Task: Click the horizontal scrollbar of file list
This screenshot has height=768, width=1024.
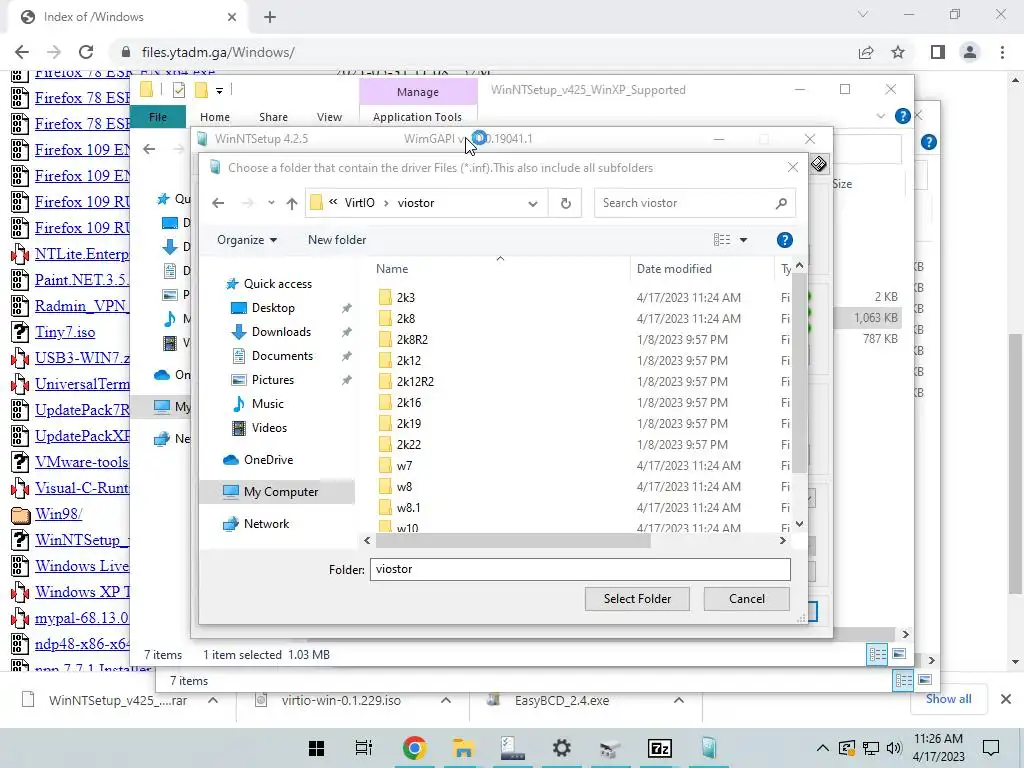Action: [513, 541]
